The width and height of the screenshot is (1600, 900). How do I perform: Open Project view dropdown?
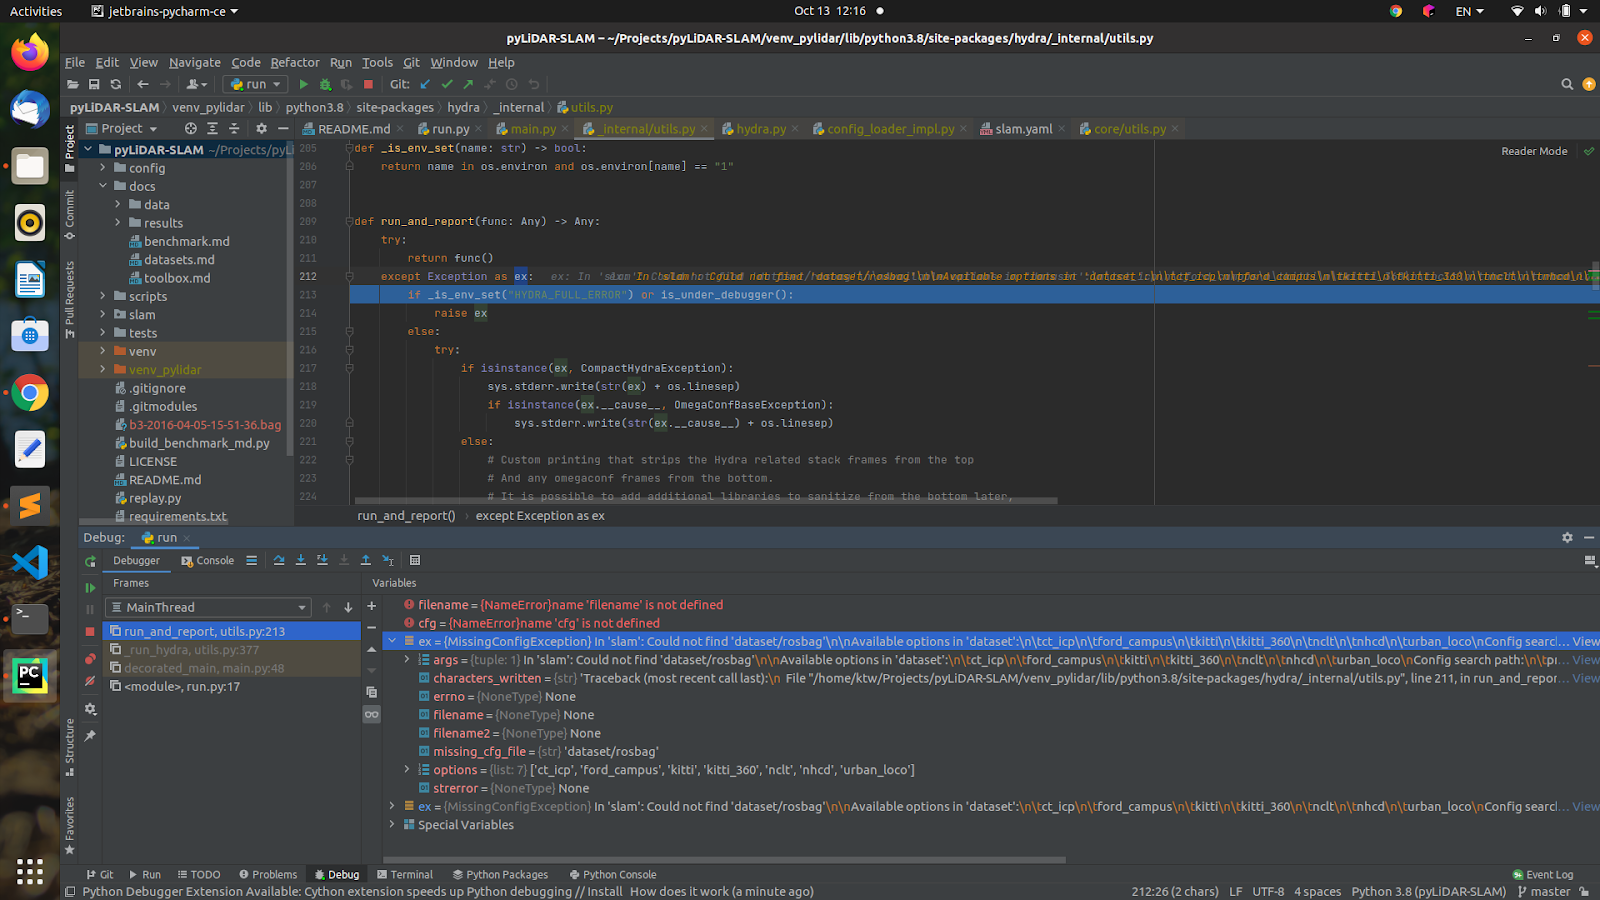pos(122,129)
